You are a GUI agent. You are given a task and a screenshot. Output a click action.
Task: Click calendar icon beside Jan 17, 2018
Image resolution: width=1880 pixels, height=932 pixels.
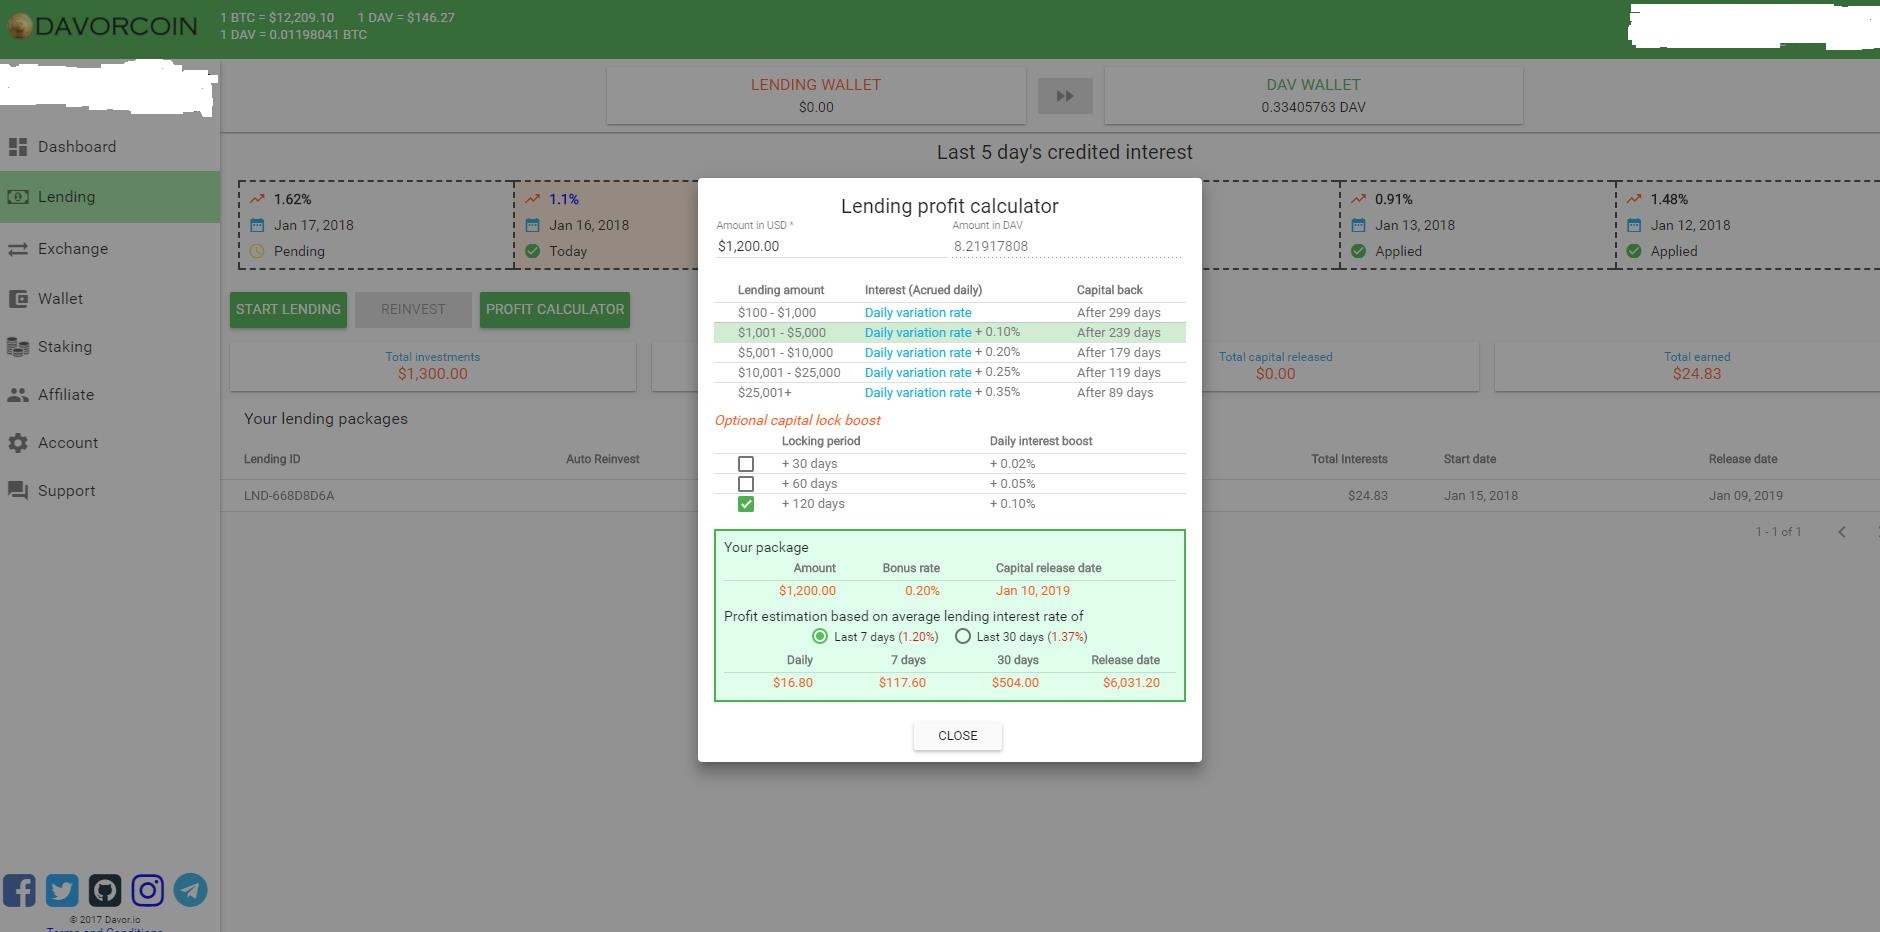[x=258, y=225]
